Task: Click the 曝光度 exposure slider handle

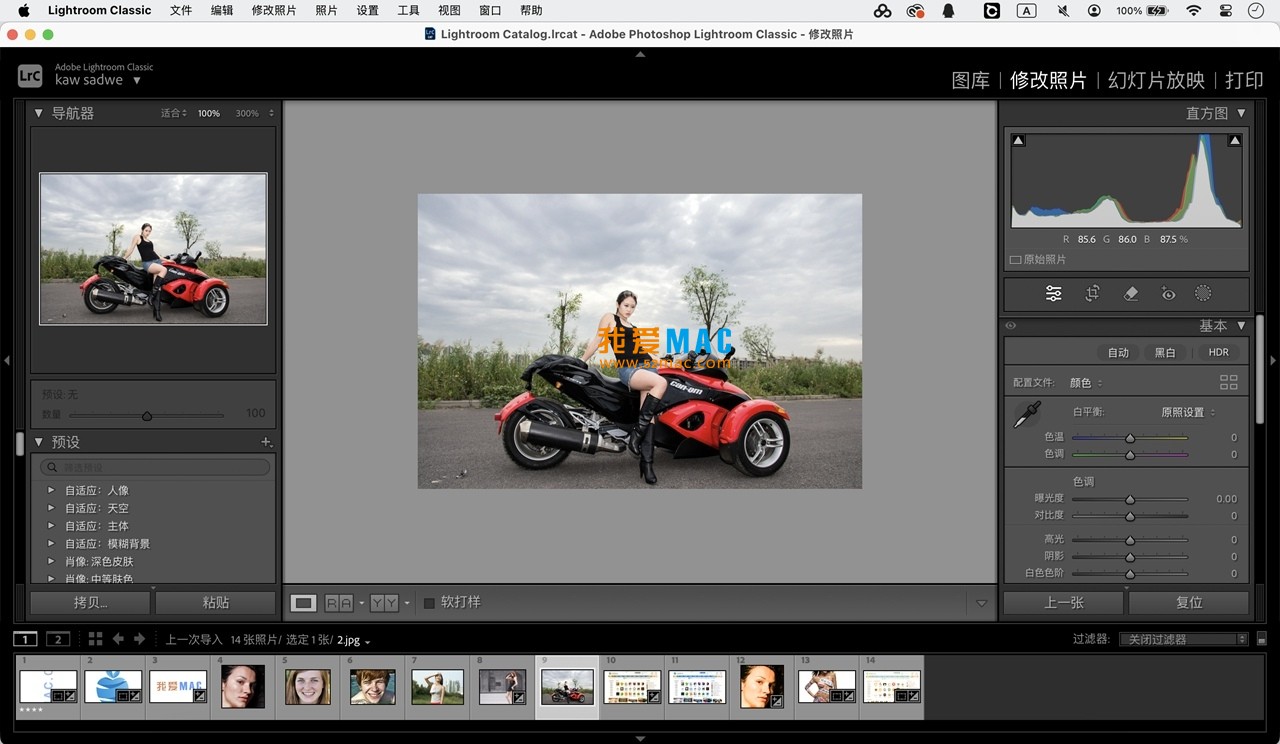Action: point(1130,499)
